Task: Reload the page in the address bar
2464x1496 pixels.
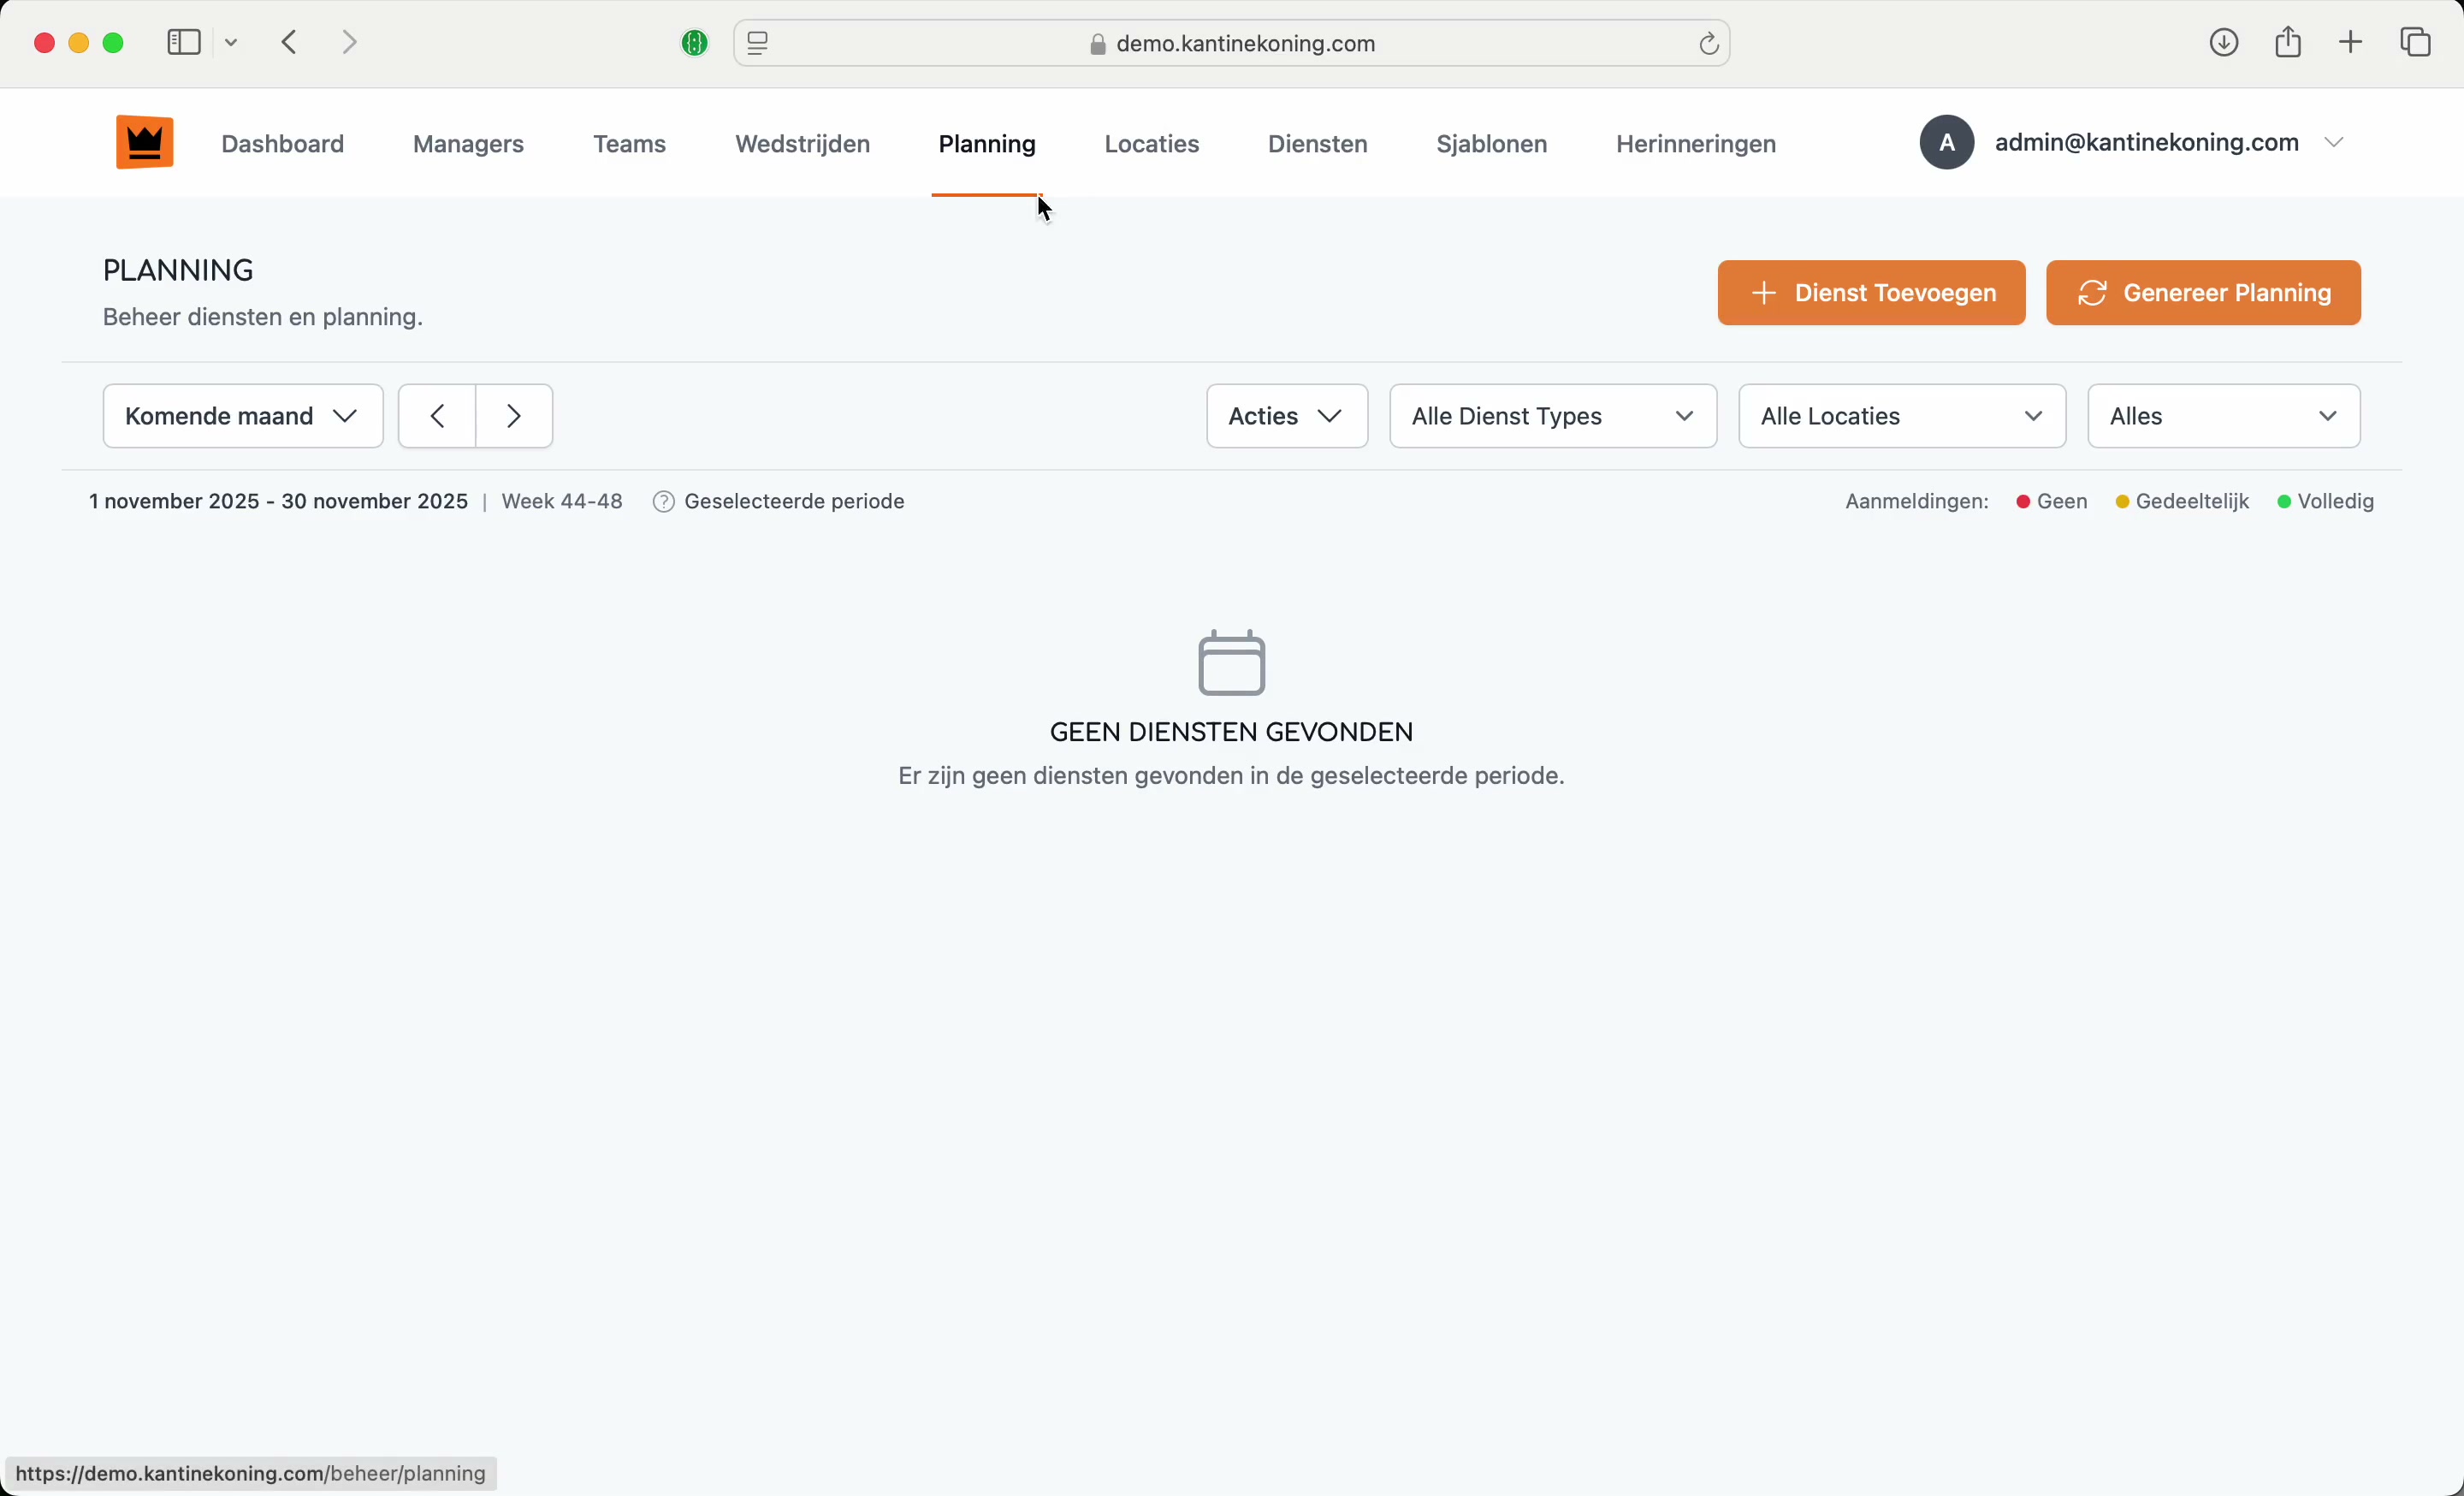Action: (x=1708, y=44)
